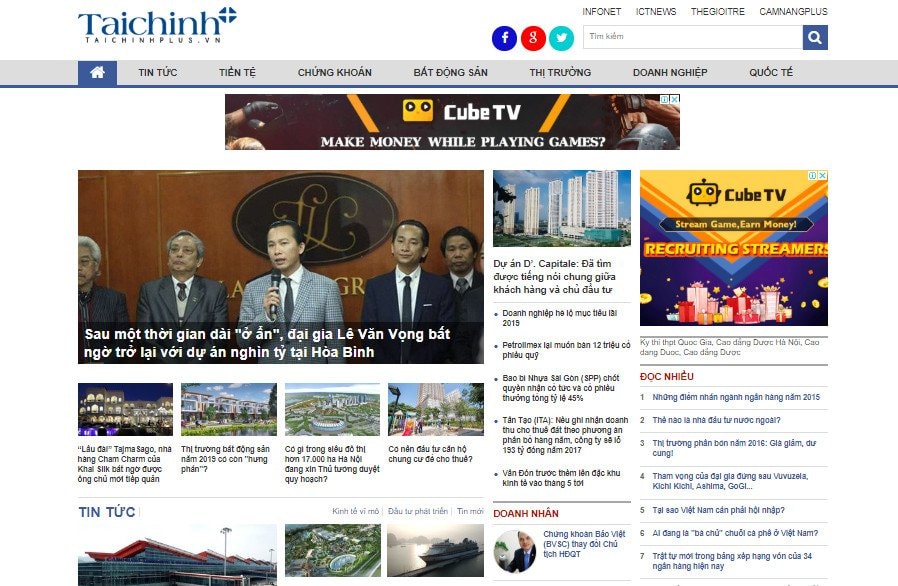Open the CHỨNG KHOÁN menu
Viewport: 898px width, 586px height.
tap(334, 73)
